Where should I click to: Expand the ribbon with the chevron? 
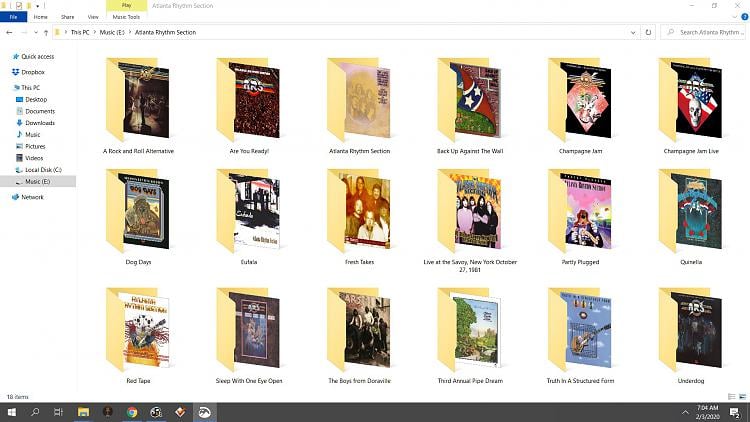(x=735, y=17)
